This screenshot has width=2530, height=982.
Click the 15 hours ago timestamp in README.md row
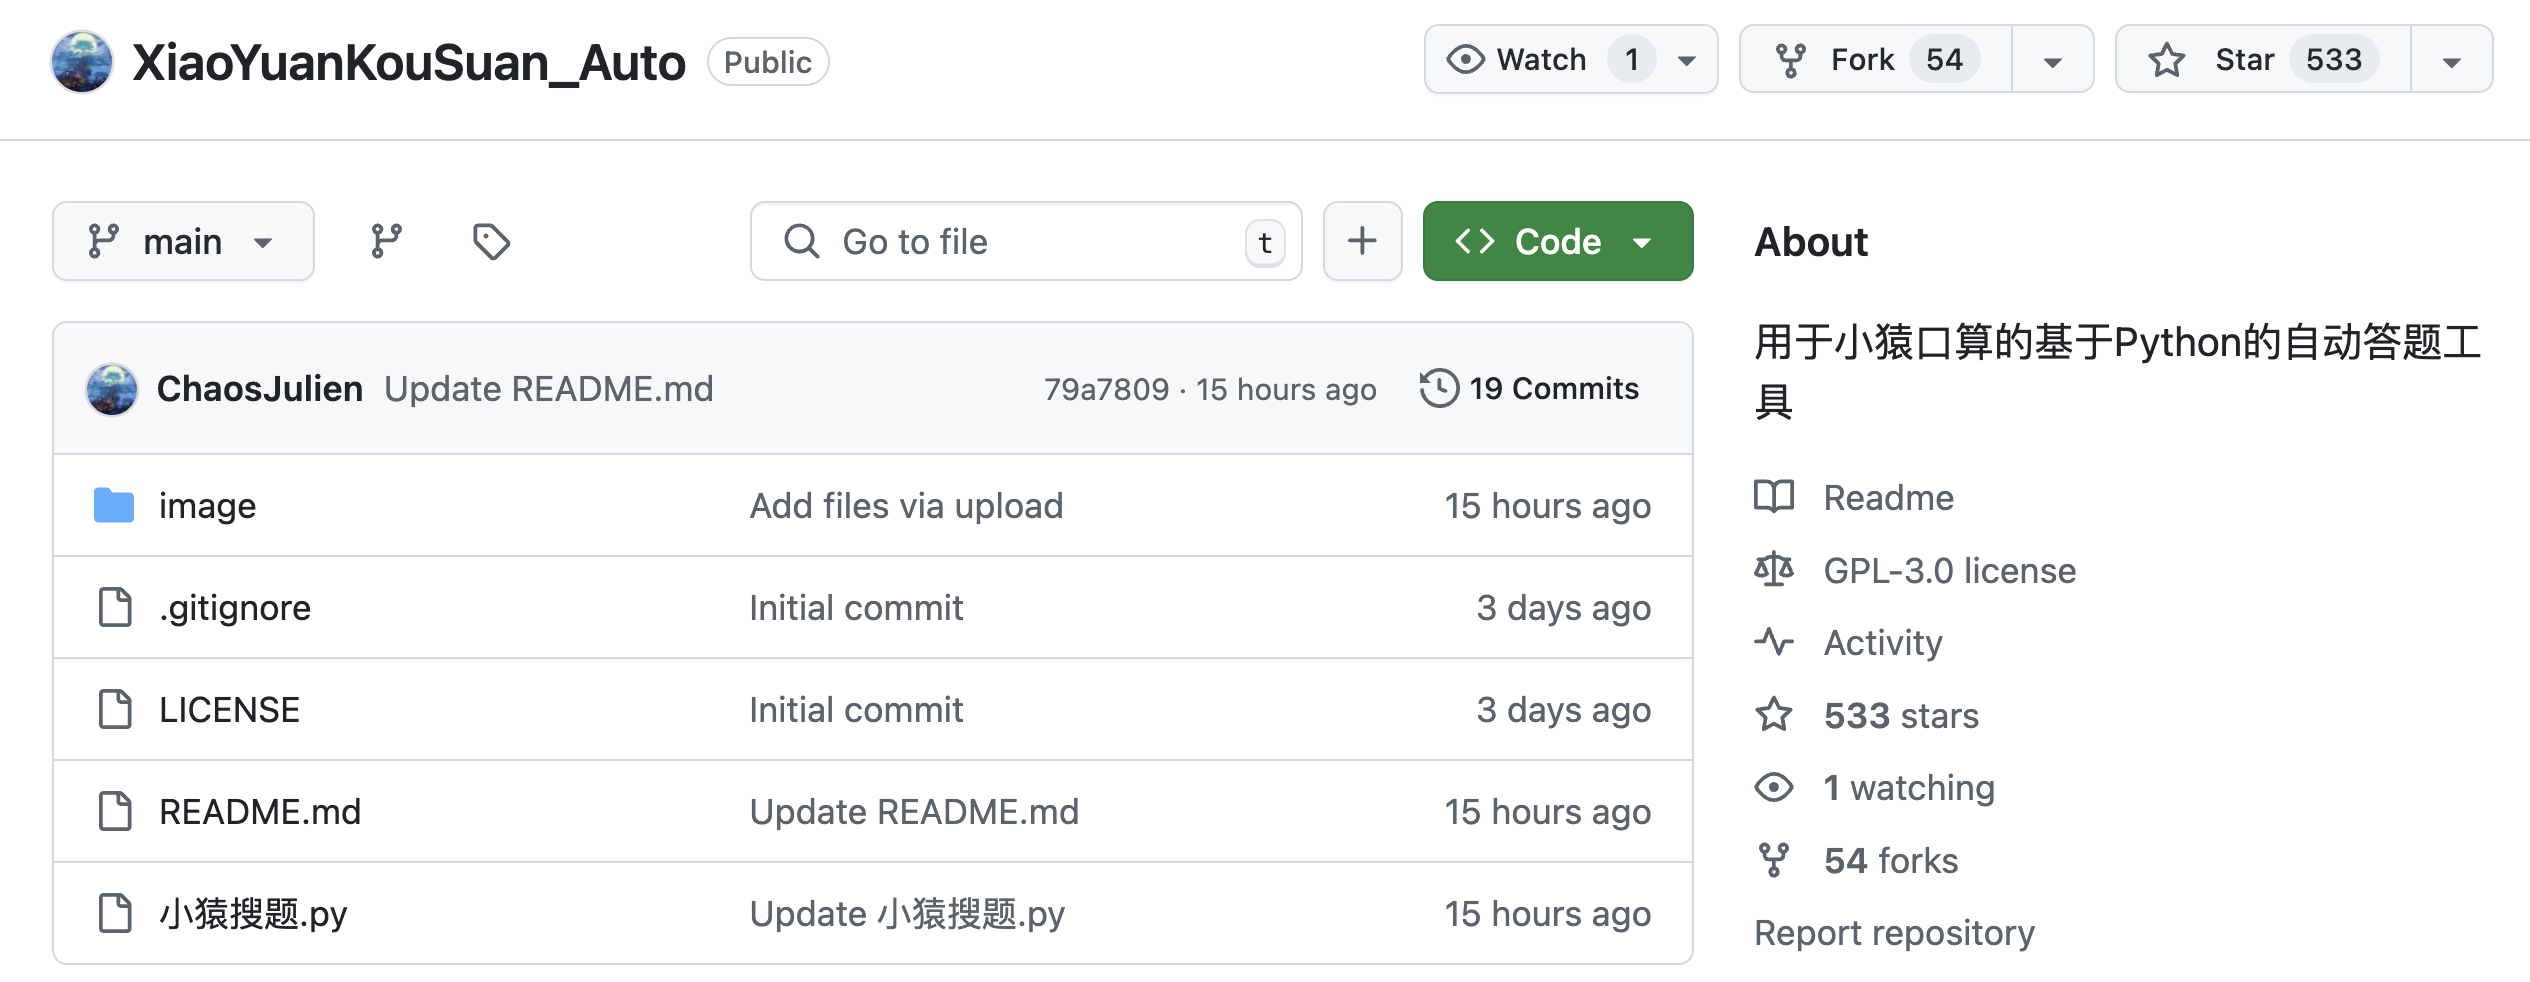tap(1547, 812)
